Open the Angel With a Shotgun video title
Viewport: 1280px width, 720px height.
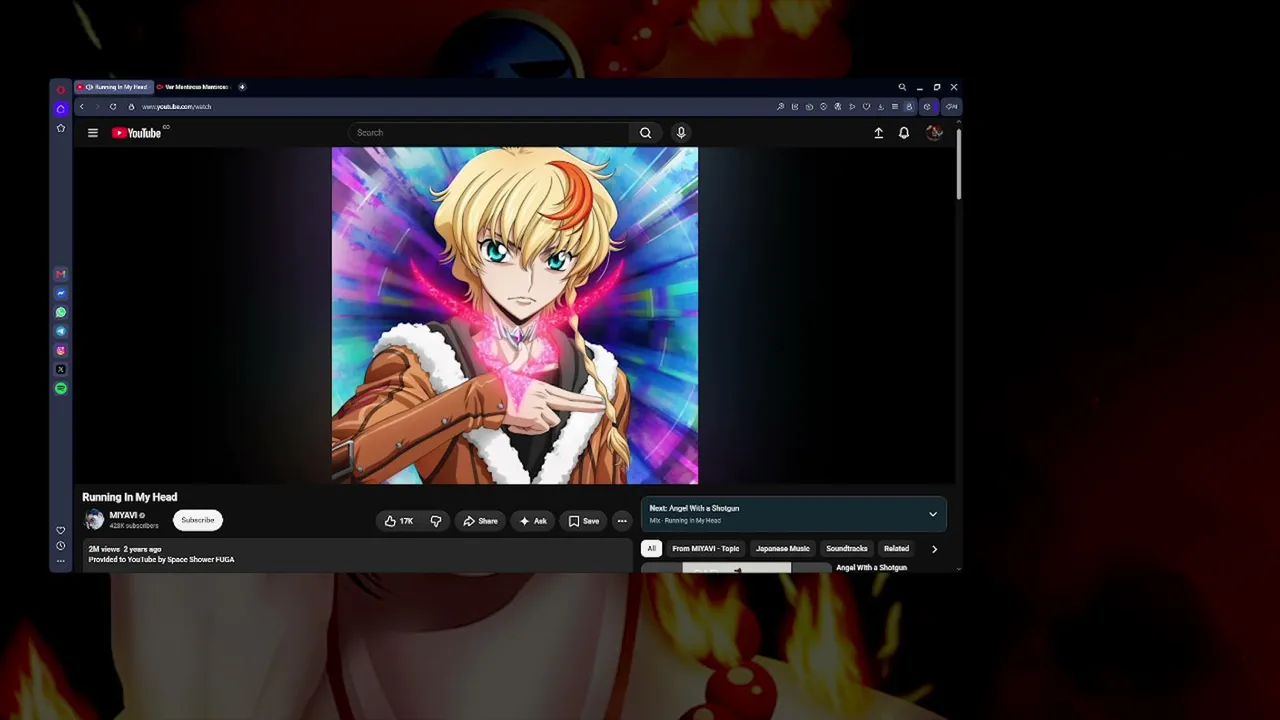pos(871,568)
